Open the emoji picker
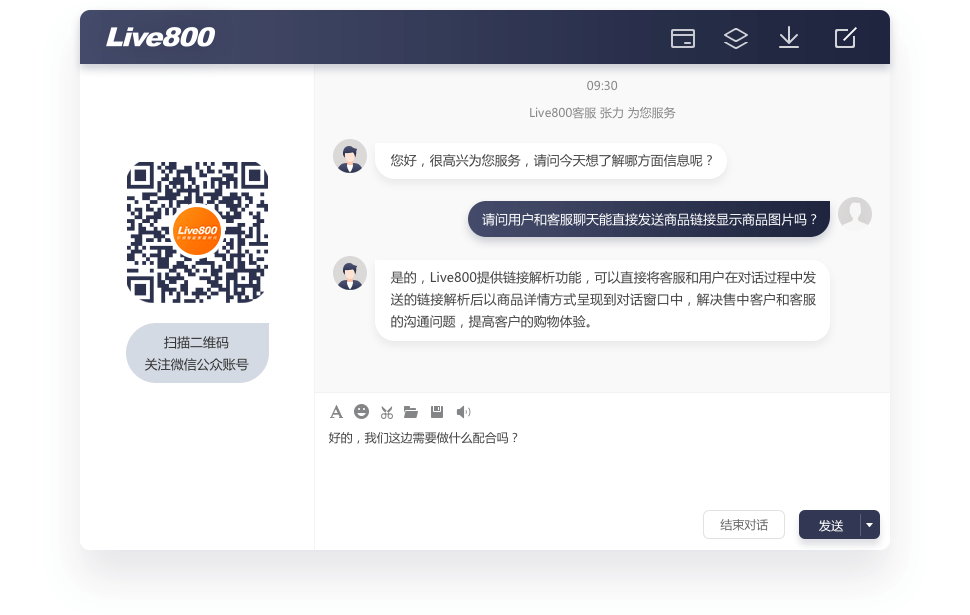This screenshot has height=615, width=970. pyautogui.click(x=361, y=411)
